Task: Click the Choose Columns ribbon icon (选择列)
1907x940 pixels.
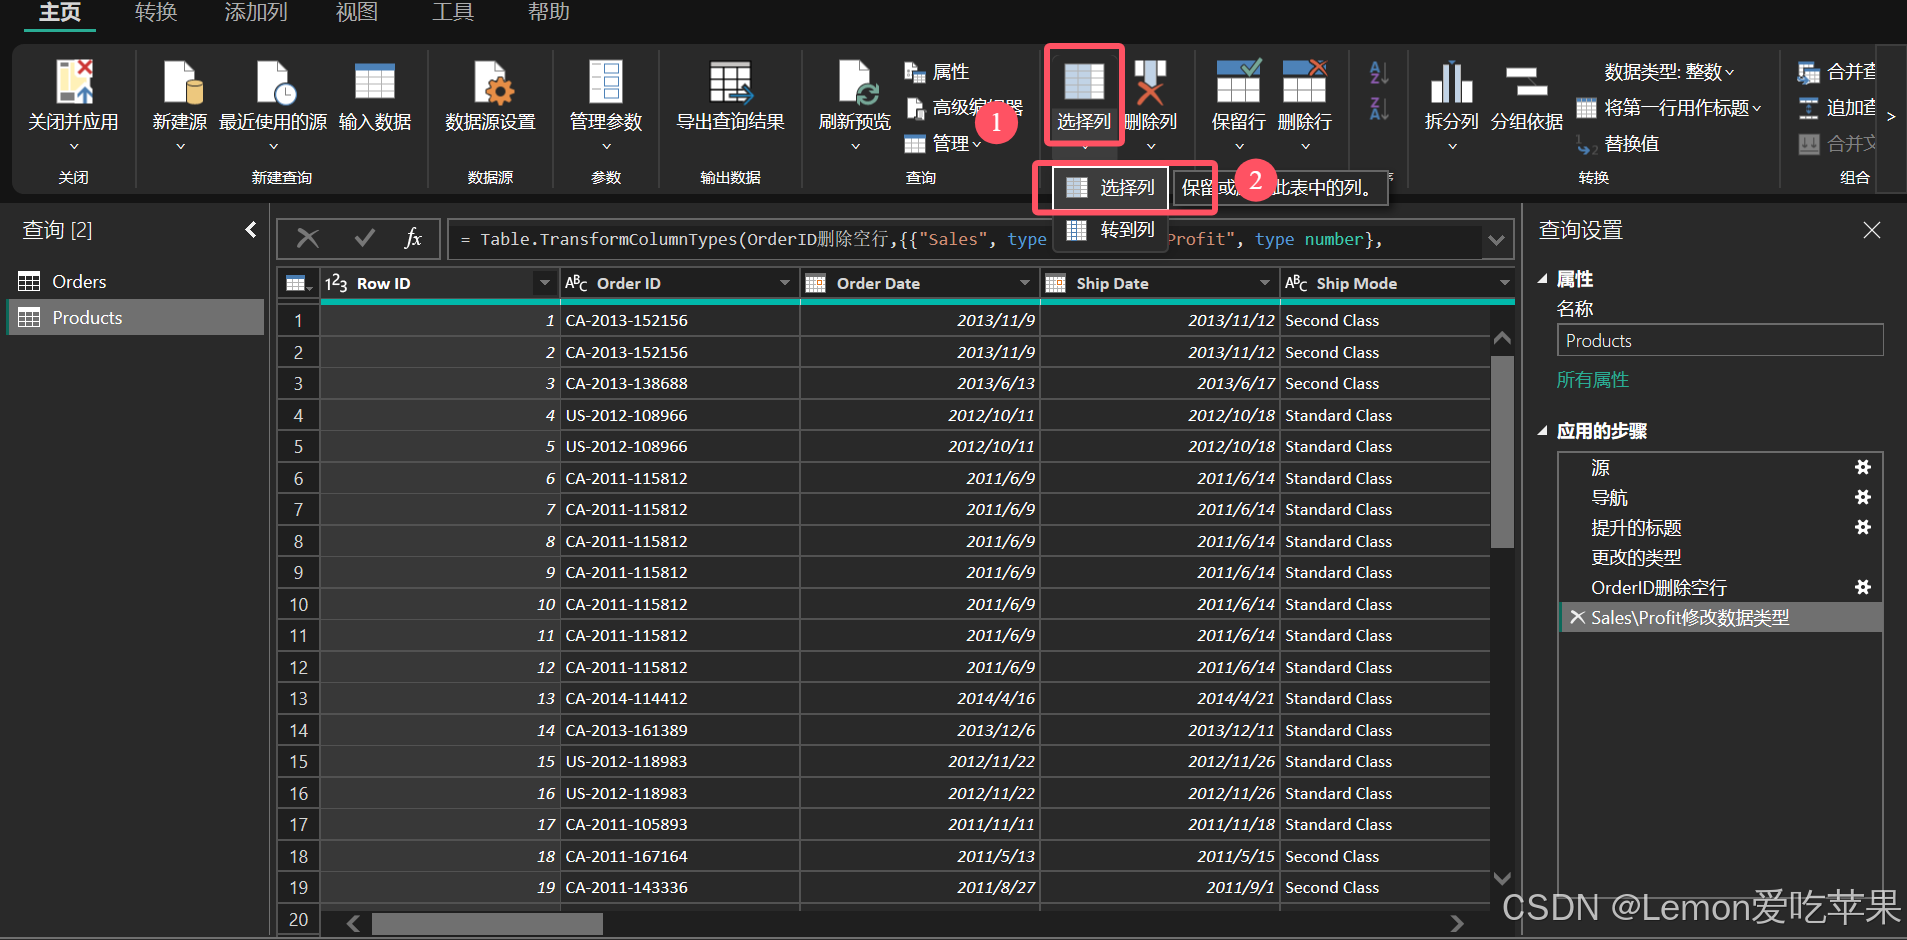Action: click(1084, 82)
